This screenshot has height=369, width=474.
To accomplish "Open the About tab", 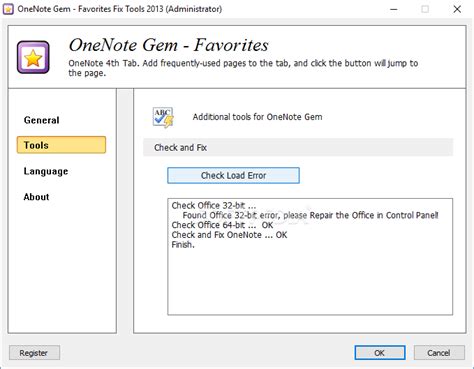I will tap(36, 197).
